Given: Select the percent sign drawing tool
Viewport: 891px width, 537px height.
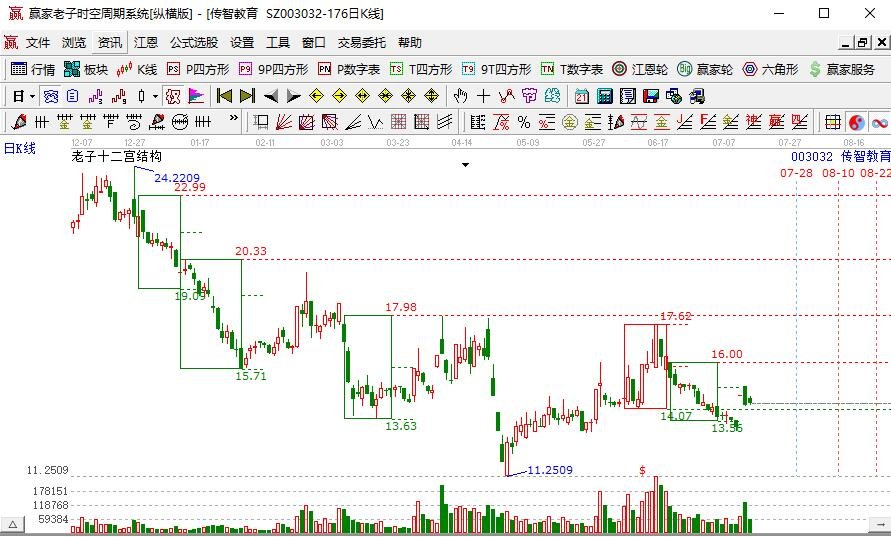Looking at the screenshot, I should (x=523, y=122).
